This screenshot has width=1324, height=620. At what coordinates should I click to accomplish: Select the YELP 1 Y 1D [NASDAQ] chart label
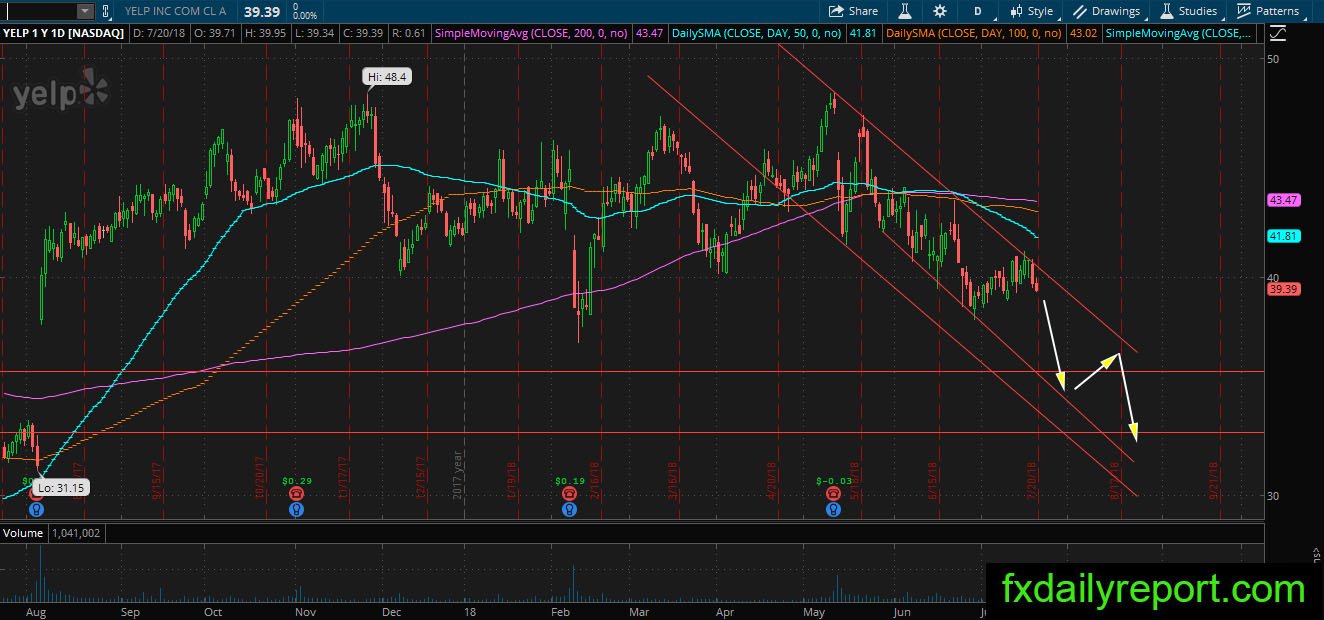click(63, 33)
